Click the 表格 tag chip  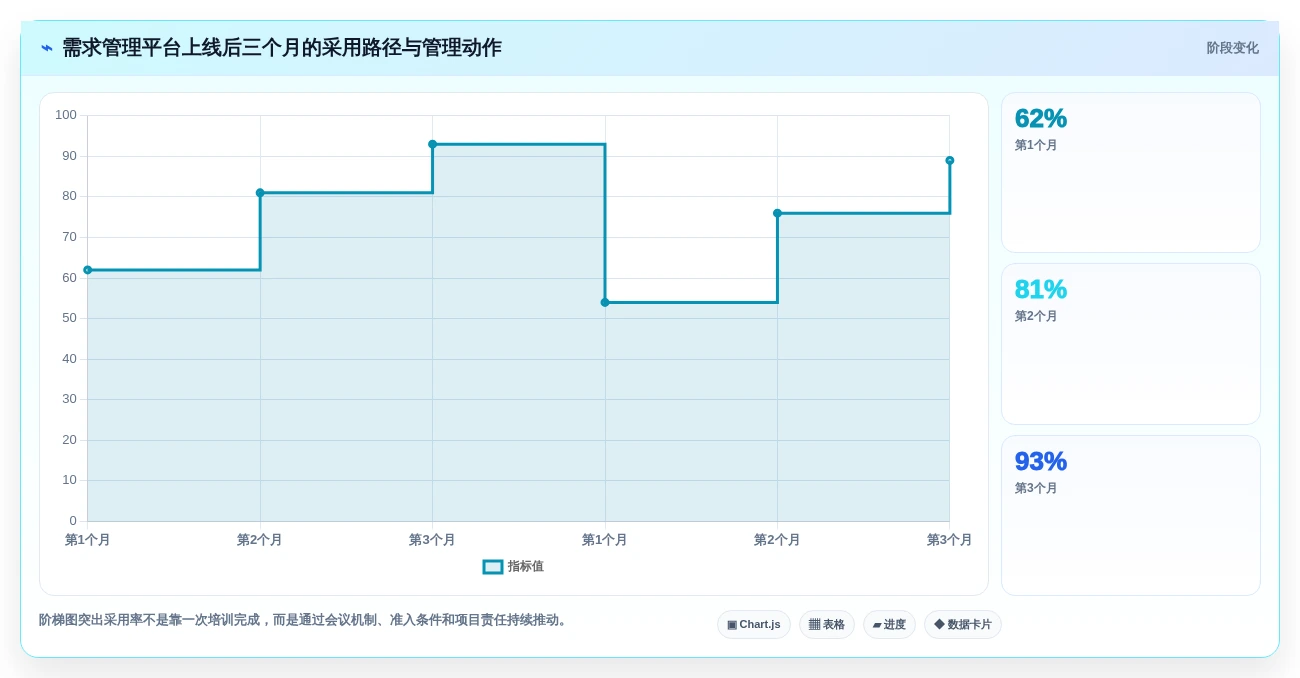827,625
